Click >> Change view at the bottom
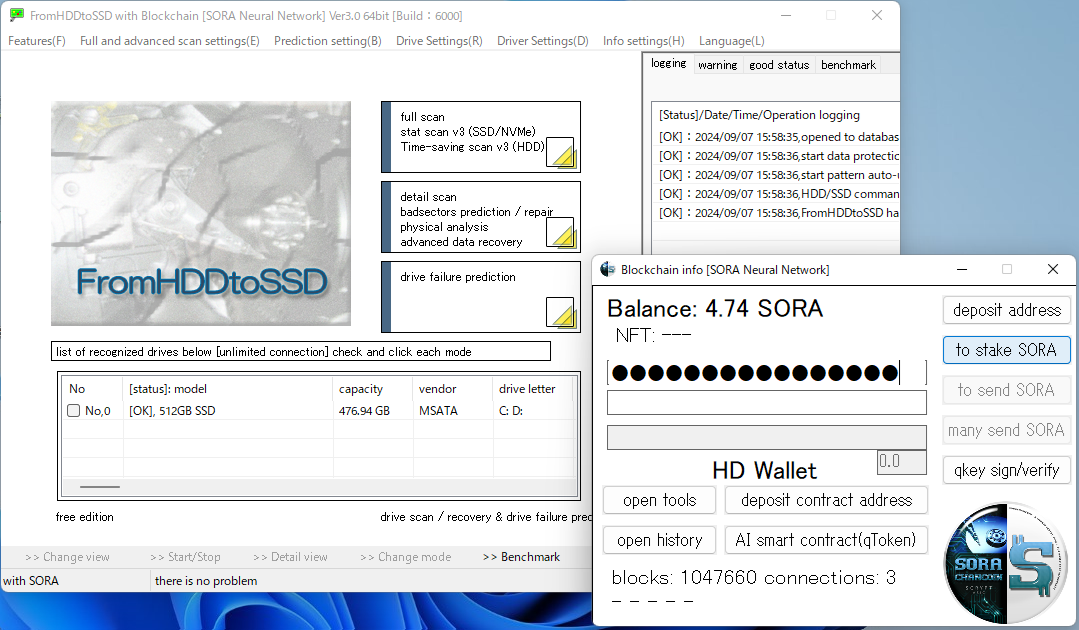The image size is (1079, 630). coord(67,557)
